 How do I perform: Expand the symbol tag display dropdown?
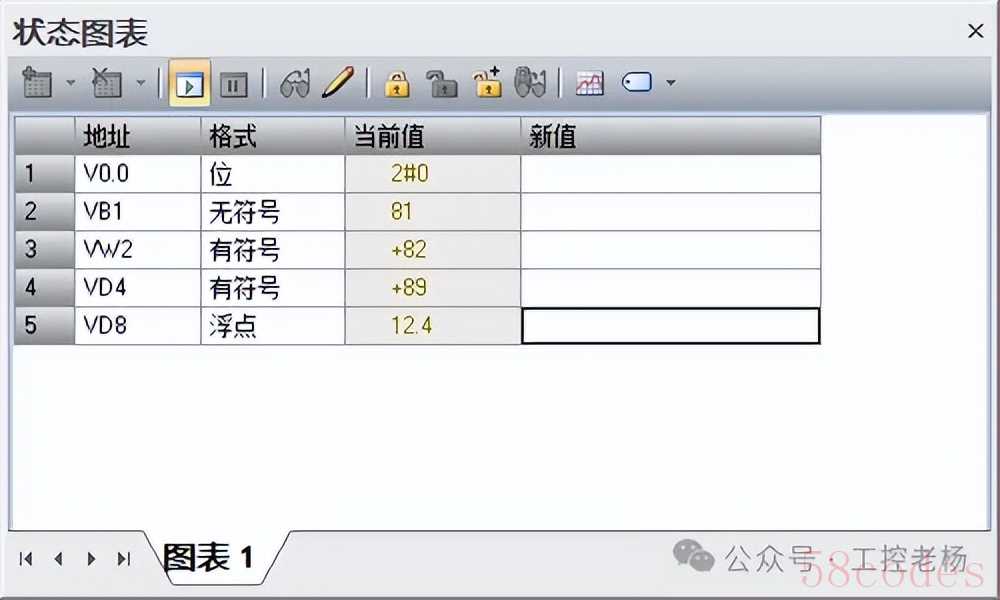coord(670,83)
